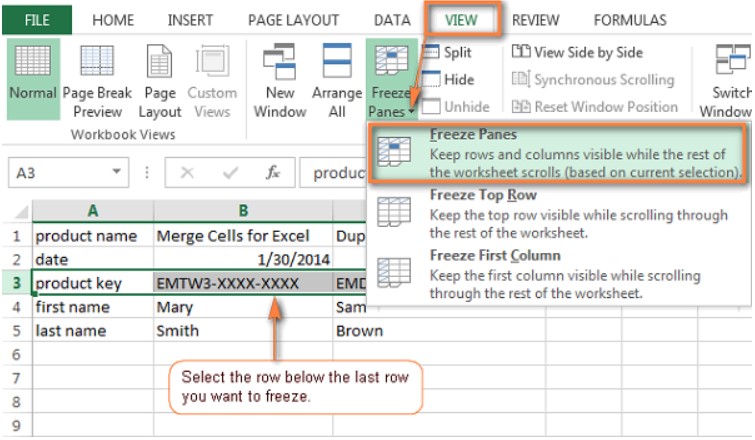Image resolution: width=755 pixels, height=440 pixels.
Task: Click the cell containing 'Brown'
Action: 439,331
